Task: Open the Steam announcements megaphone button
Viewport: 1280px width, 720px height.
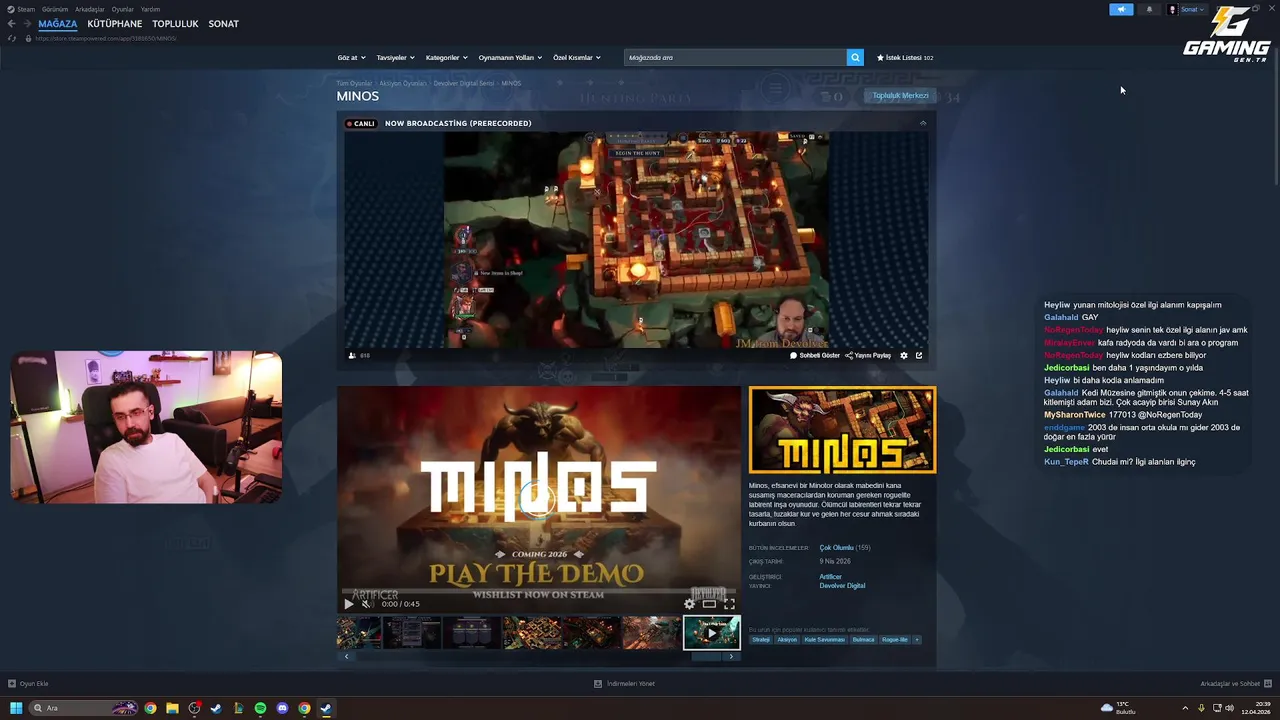Action: [1121, 9]
